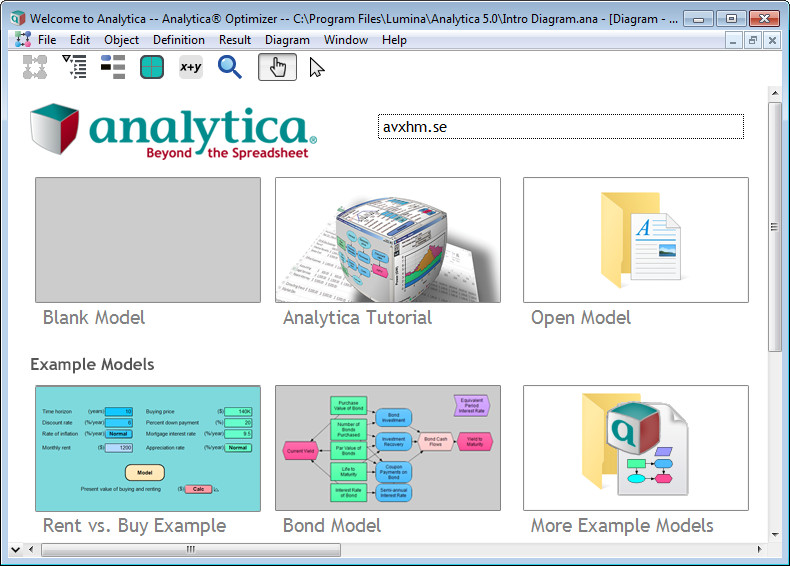Show the Result table icon

(x=152, y=67)
